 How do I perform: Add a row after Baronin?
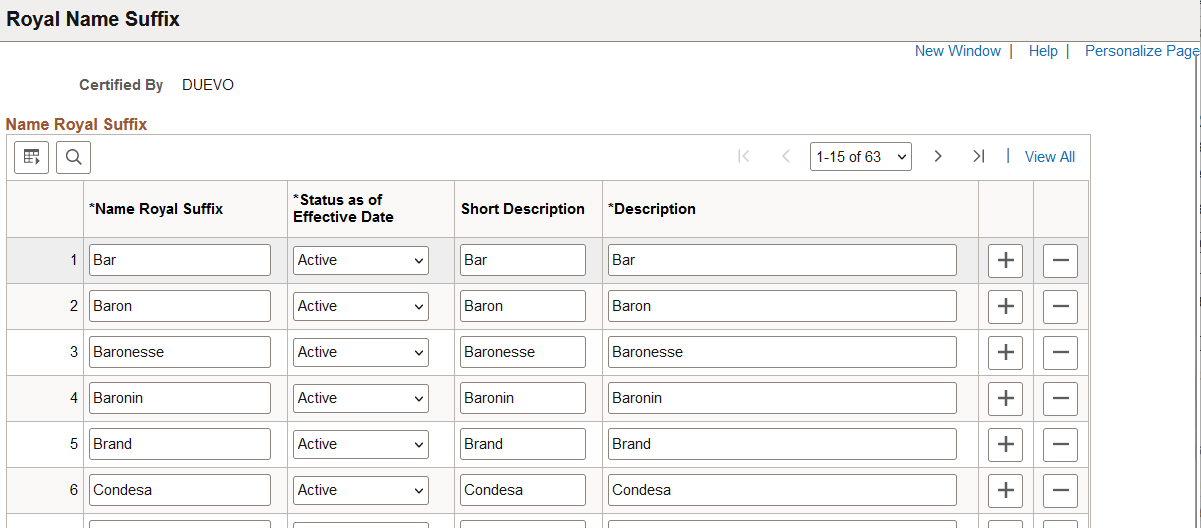coord(1006,398)
